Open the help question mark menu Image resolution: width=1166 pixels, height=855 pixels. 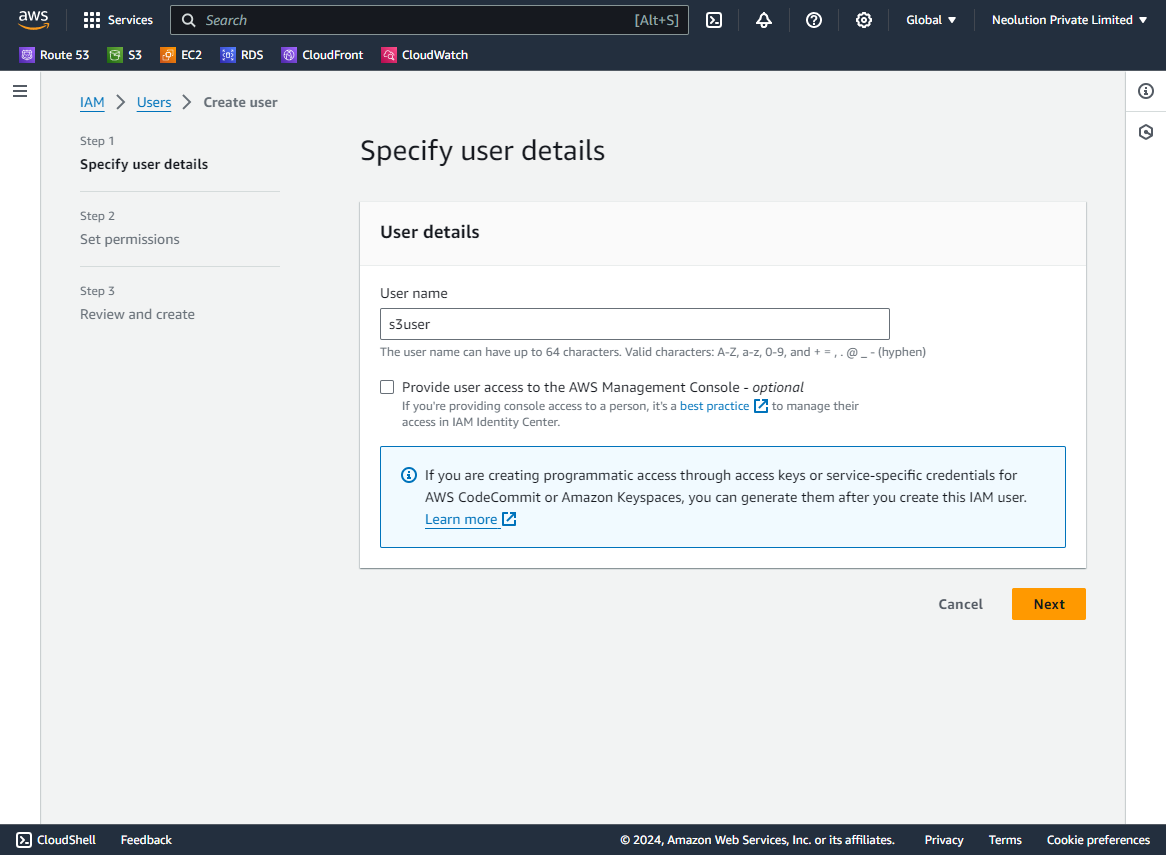coord(814,20)
